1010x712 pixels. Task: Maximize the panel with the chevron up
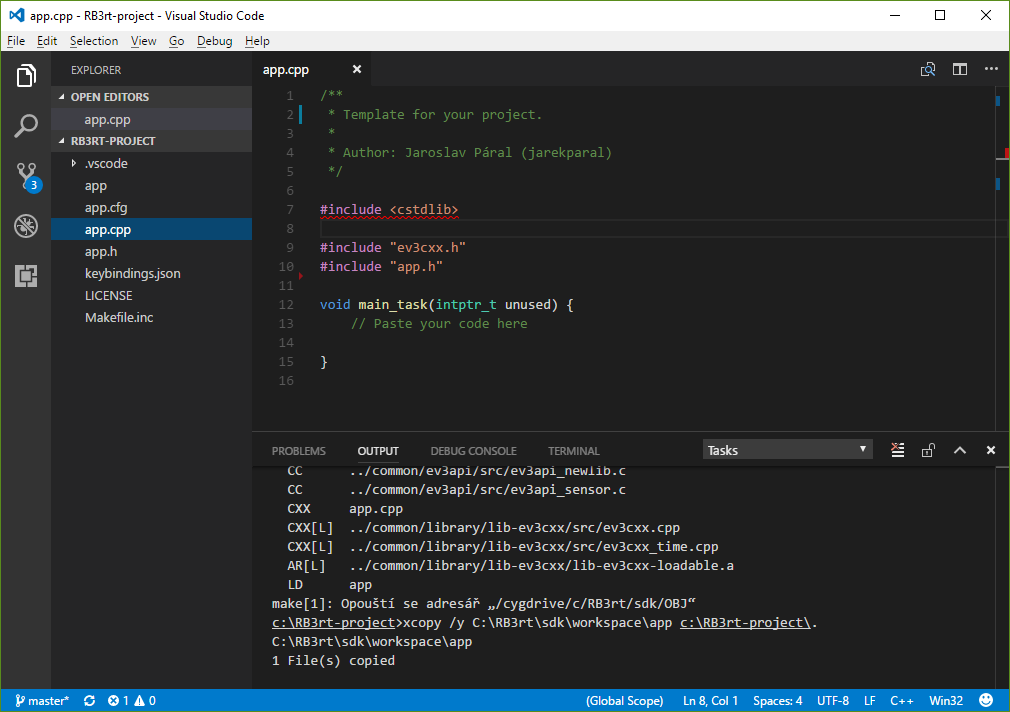coord(960,450)
